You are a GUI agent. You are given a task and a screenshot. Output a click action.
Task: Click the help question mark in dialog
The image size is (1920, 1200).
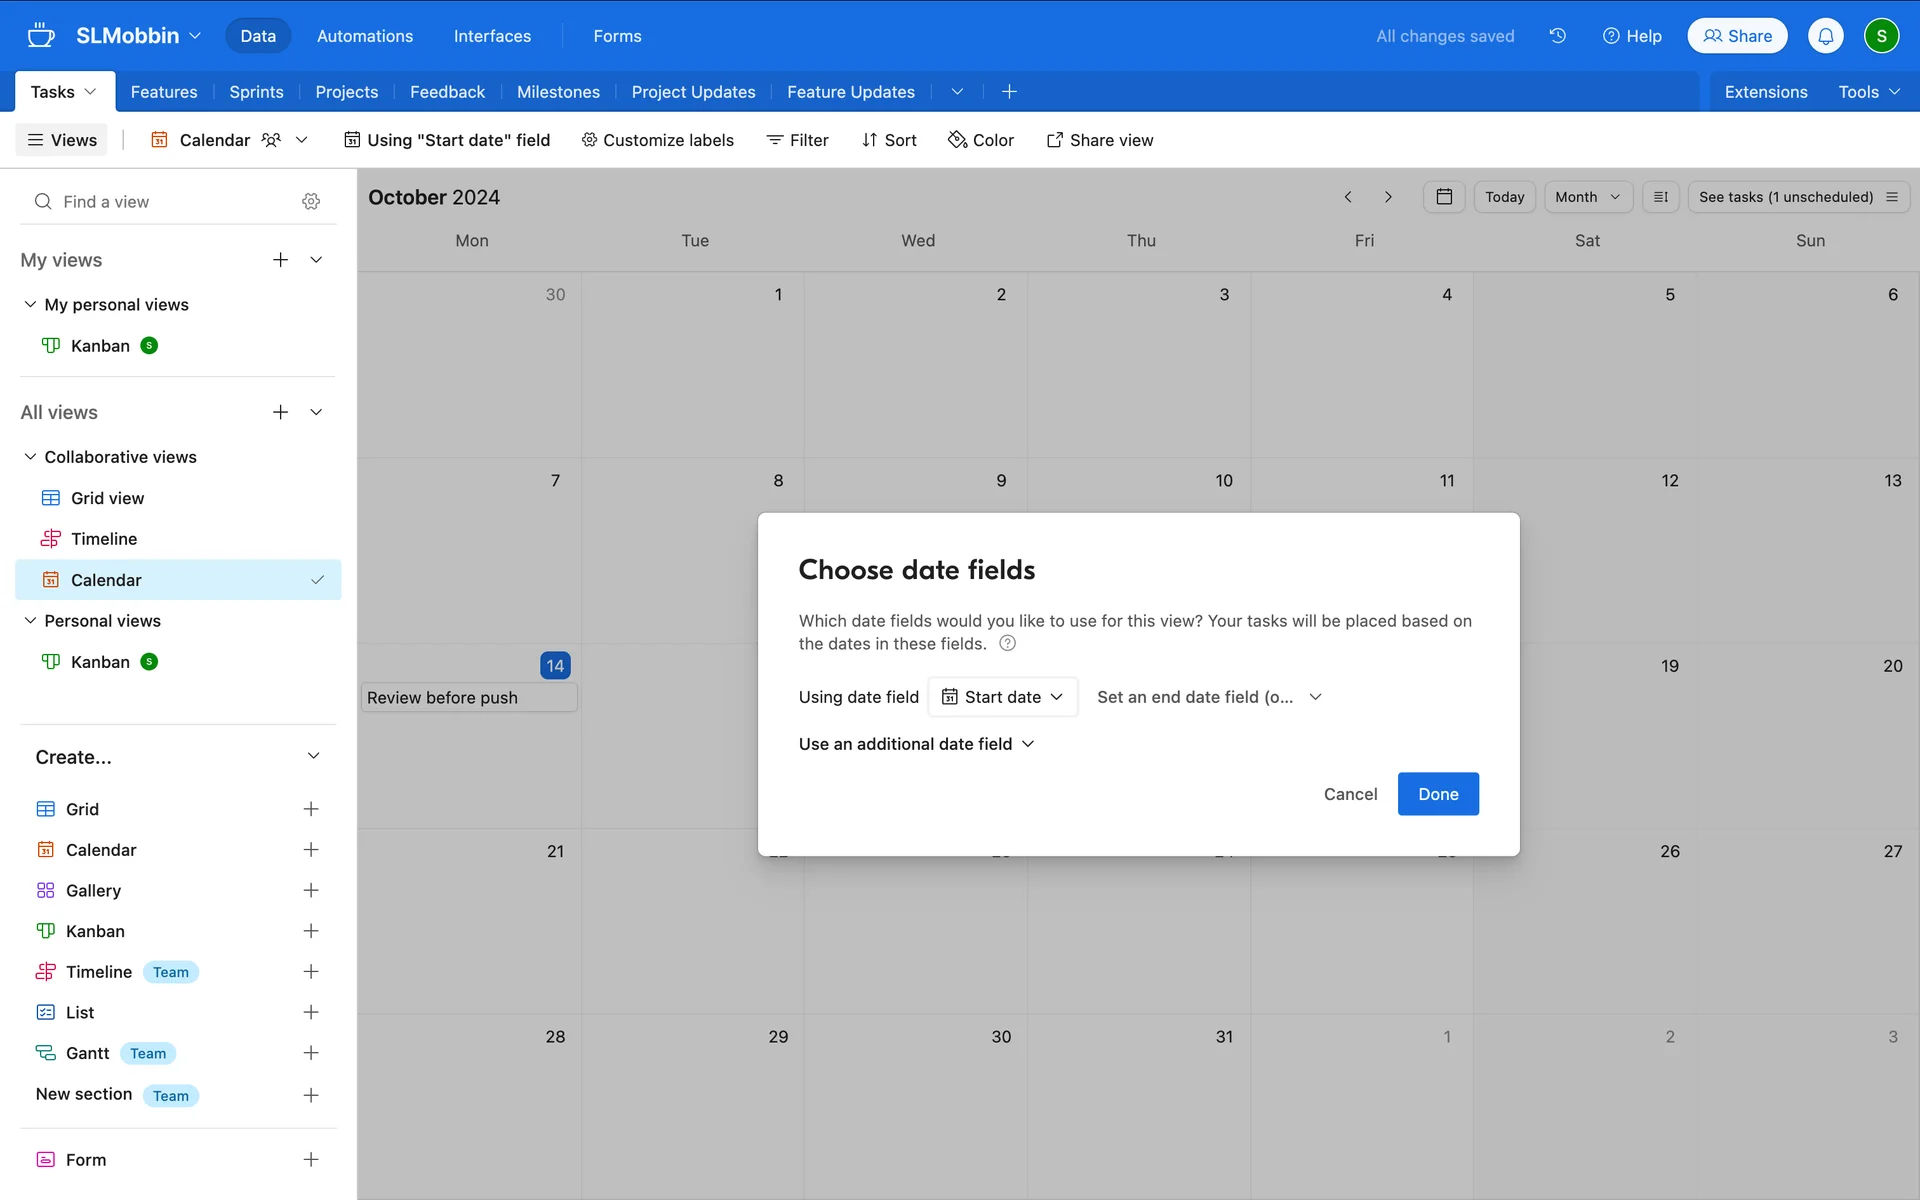[1008, 644]
